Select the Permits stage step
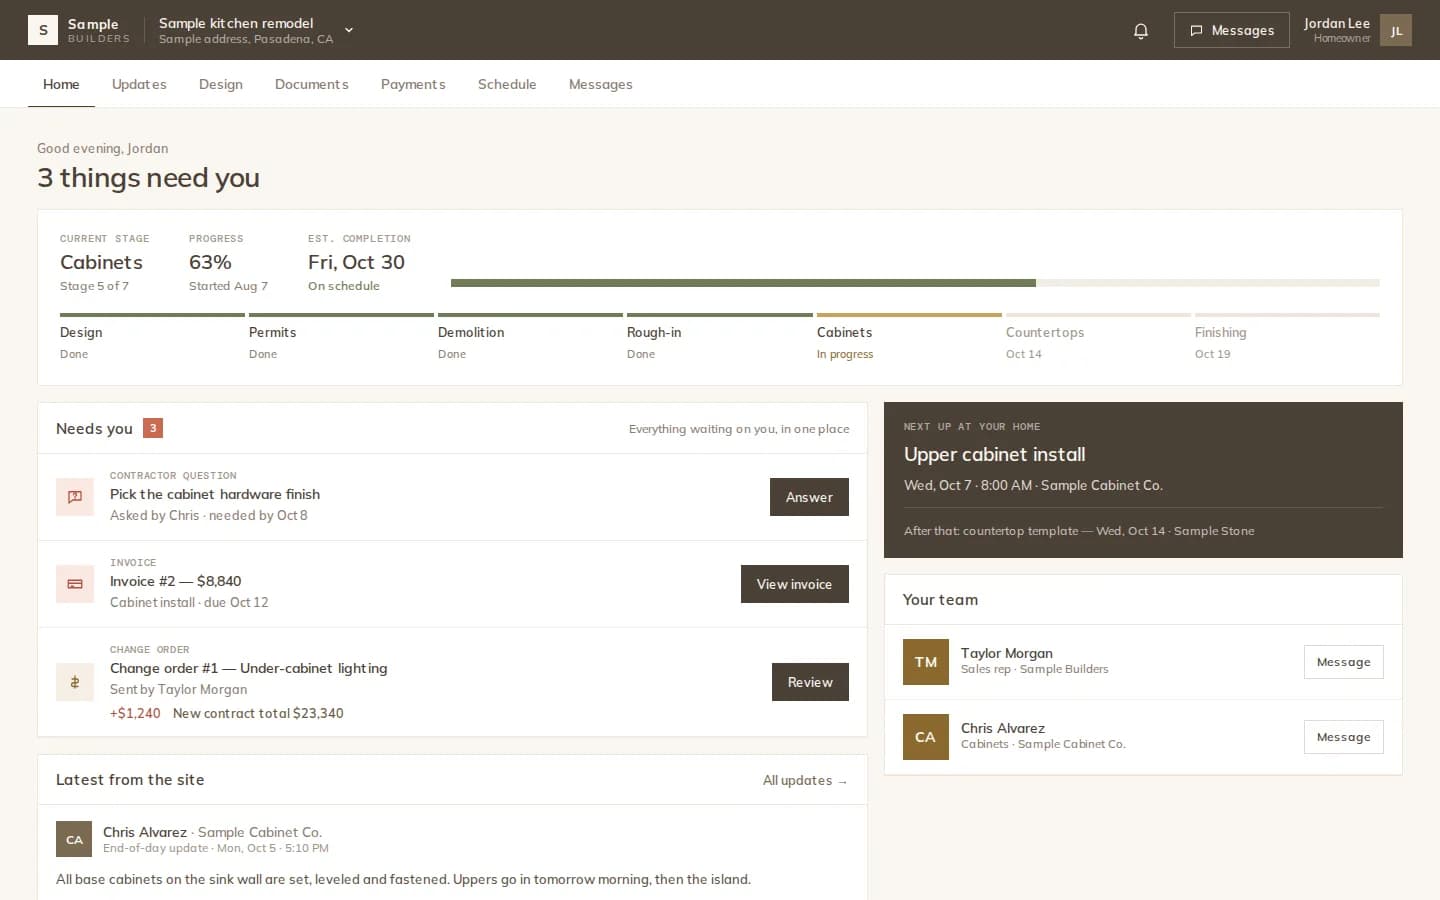This screenshot has height=900, width=1440. click(x=341, y=338)
